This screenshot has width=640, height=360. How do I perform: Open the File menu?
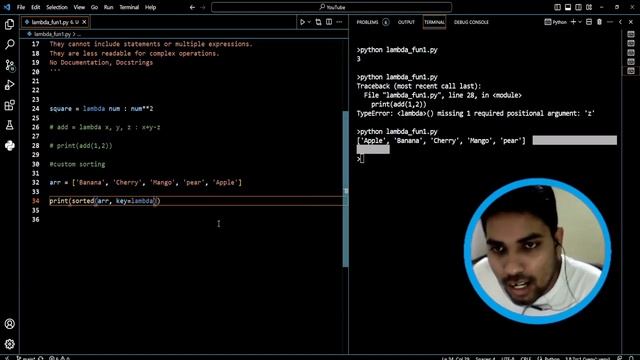(x=21, y=7)
